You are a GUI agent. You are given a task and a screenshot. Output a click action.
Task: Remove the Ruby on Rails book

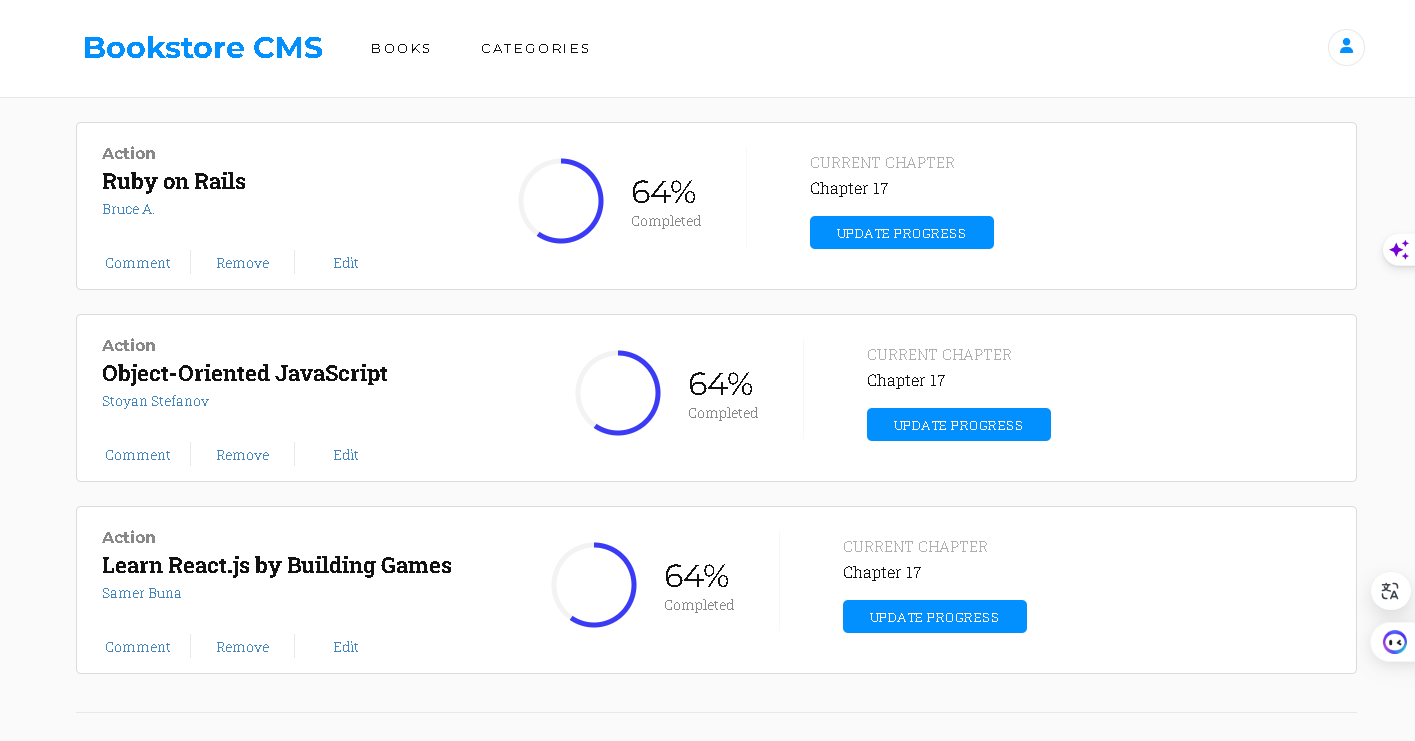pyautogui.click(x=243, y=263)
